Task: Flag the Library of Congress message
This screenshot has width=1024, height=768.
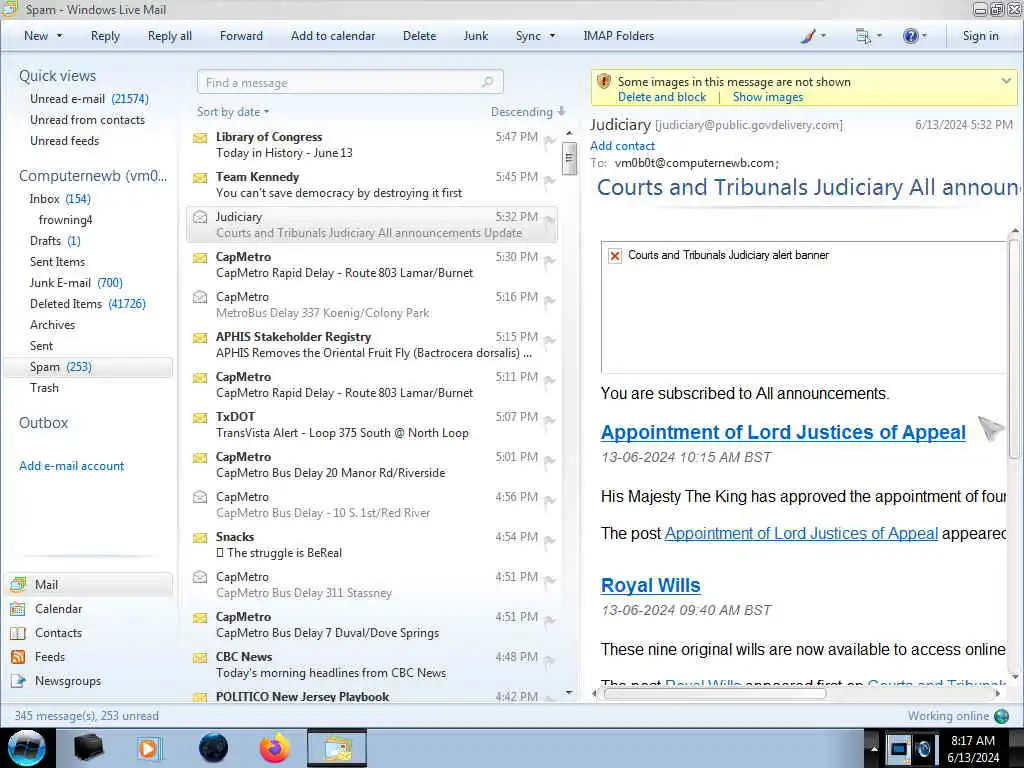Action: (549, 140)
